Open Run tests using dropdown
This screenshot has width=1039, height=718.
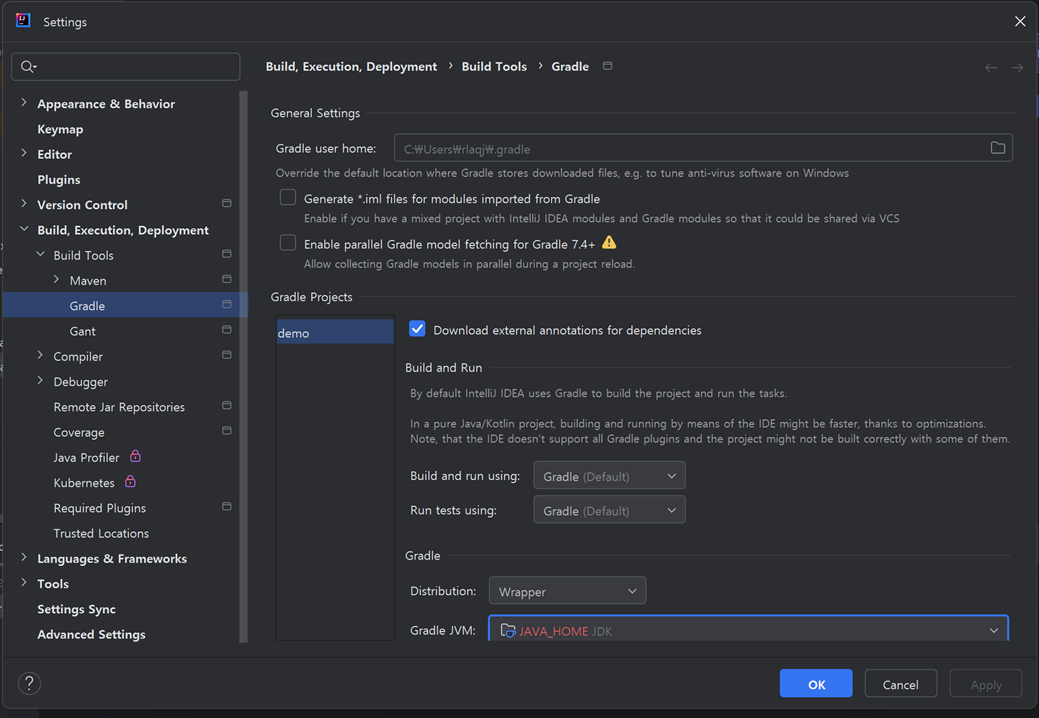point(609,510)
